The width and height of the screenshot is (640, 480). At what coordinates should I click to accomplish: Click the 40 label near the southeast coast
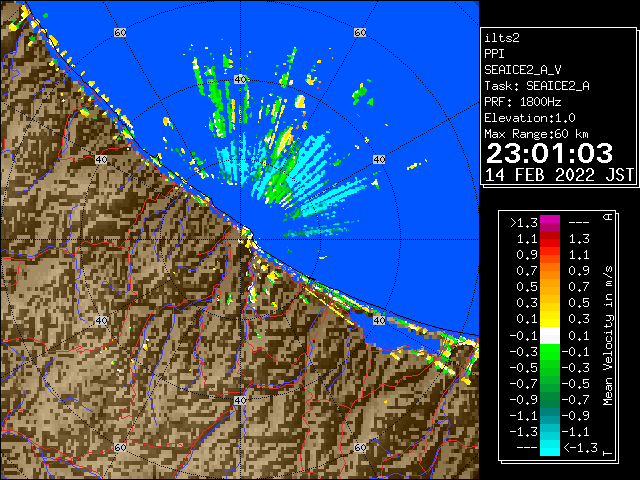[379, 320]
